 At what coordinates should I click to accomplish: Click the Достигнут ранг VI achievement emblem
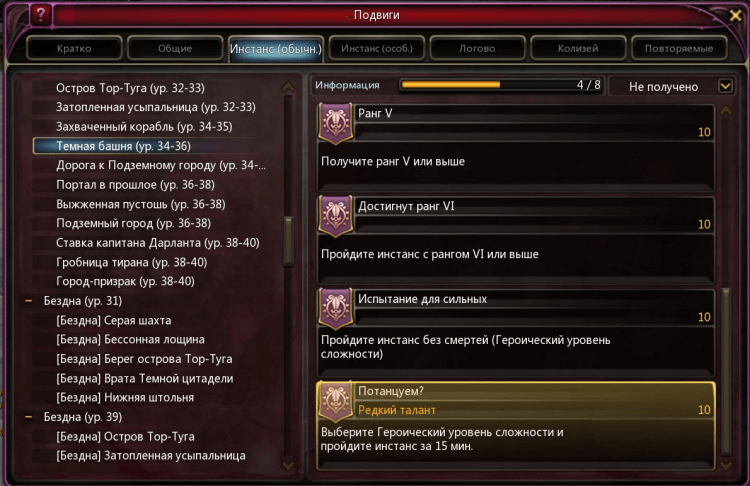[336, 216]
